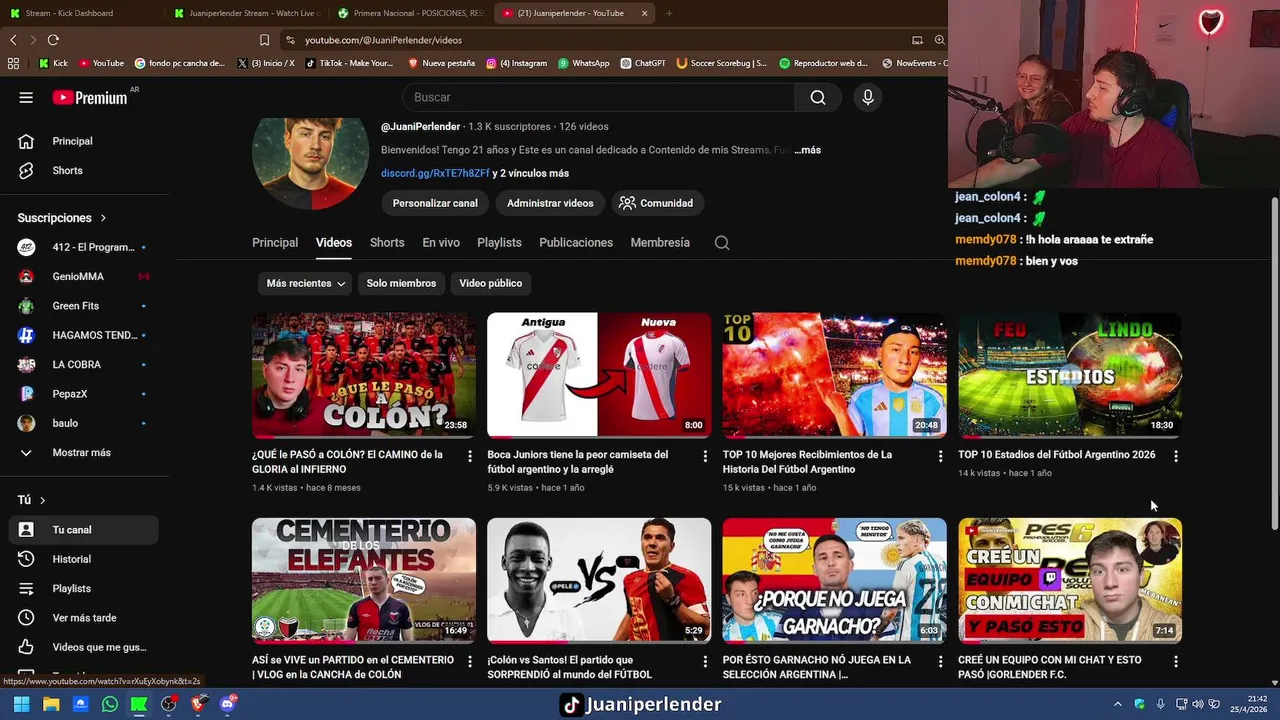Search within channel magnifier icon
The width and height of the screenshot is (1280, 720).
pyautogui.click(x=722, y=243)
